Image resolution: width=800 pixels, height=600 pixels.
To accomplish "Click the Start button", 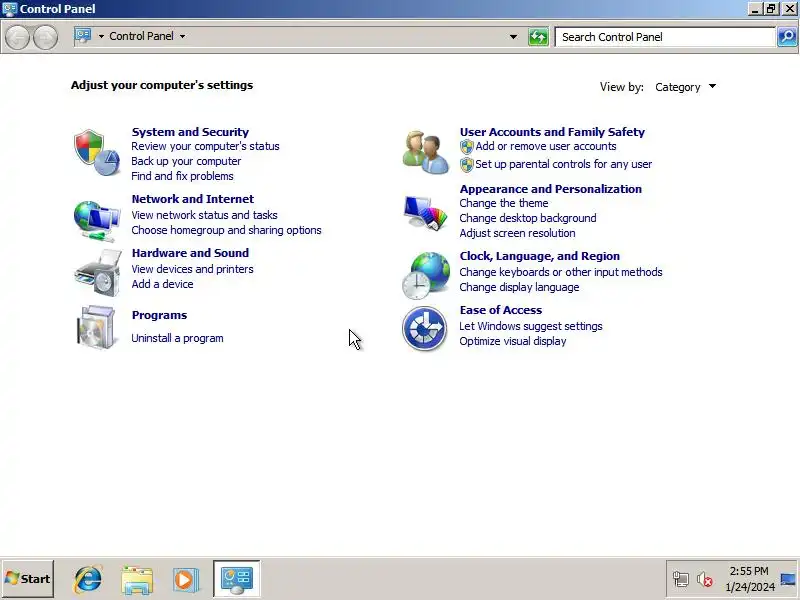I will pyautogui.click(x=28, y=579).
